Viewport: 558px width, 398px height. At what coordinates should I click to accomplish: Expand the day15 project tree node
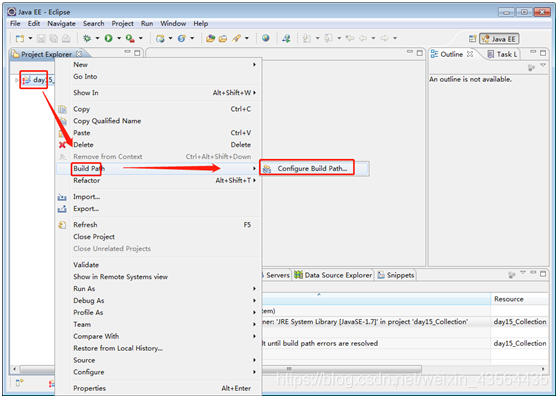point(16,80)
